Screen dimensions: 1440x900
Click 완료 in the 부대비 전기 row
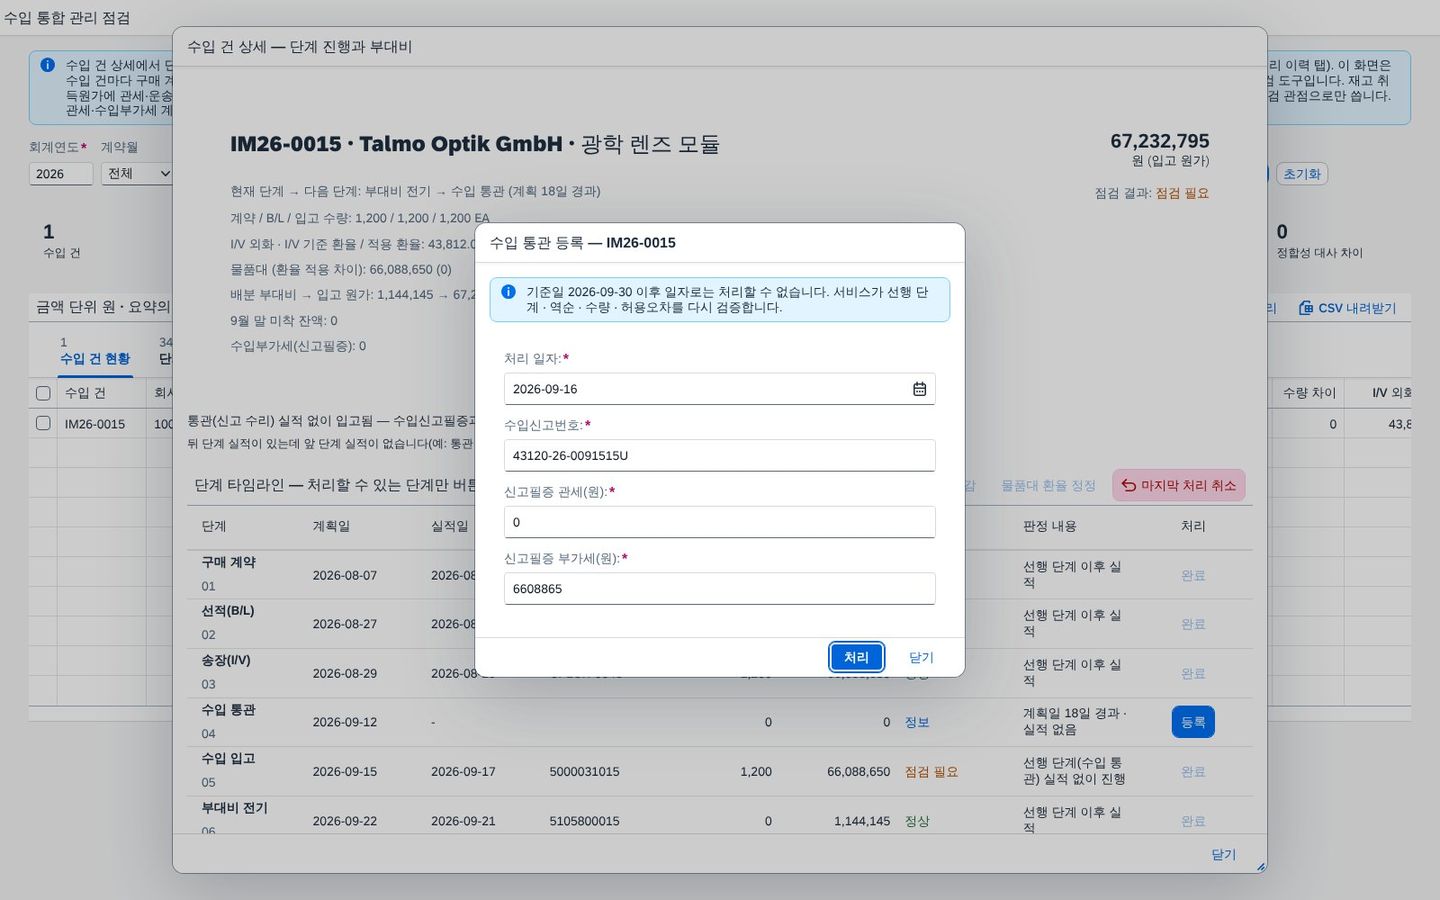point(1193,821)
